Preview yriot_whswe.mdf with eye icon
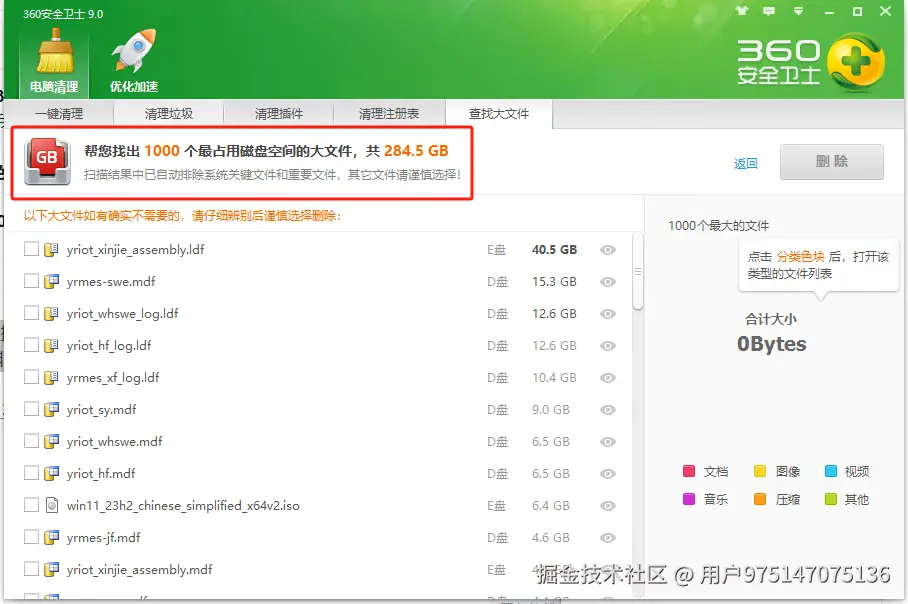 607,441
